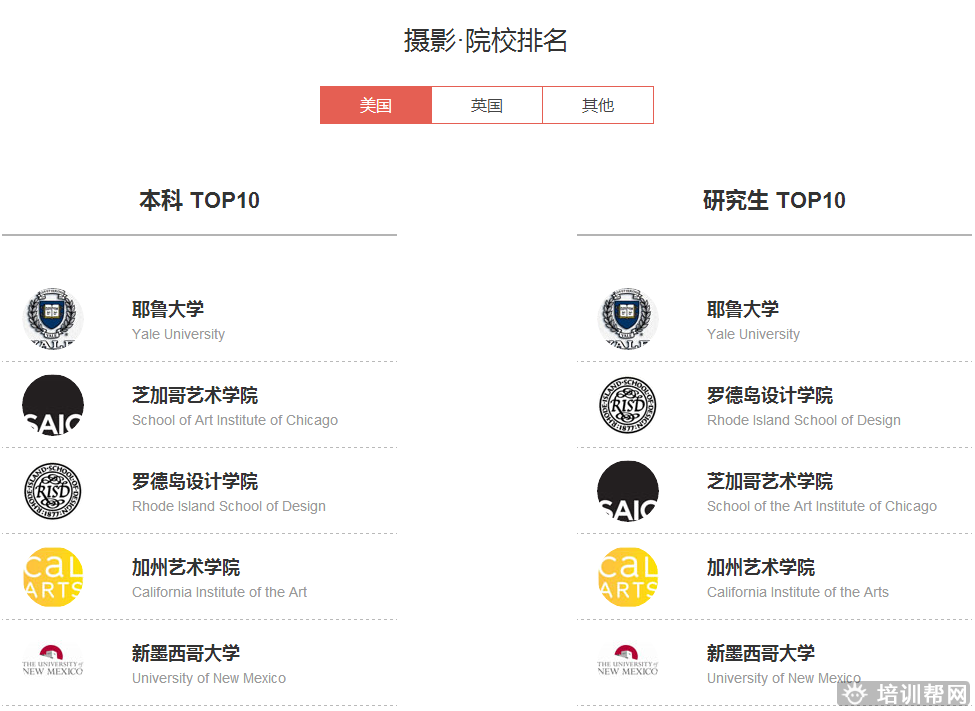Select the 美国 tab
975x711 pixels.
[x=376, y=105]
